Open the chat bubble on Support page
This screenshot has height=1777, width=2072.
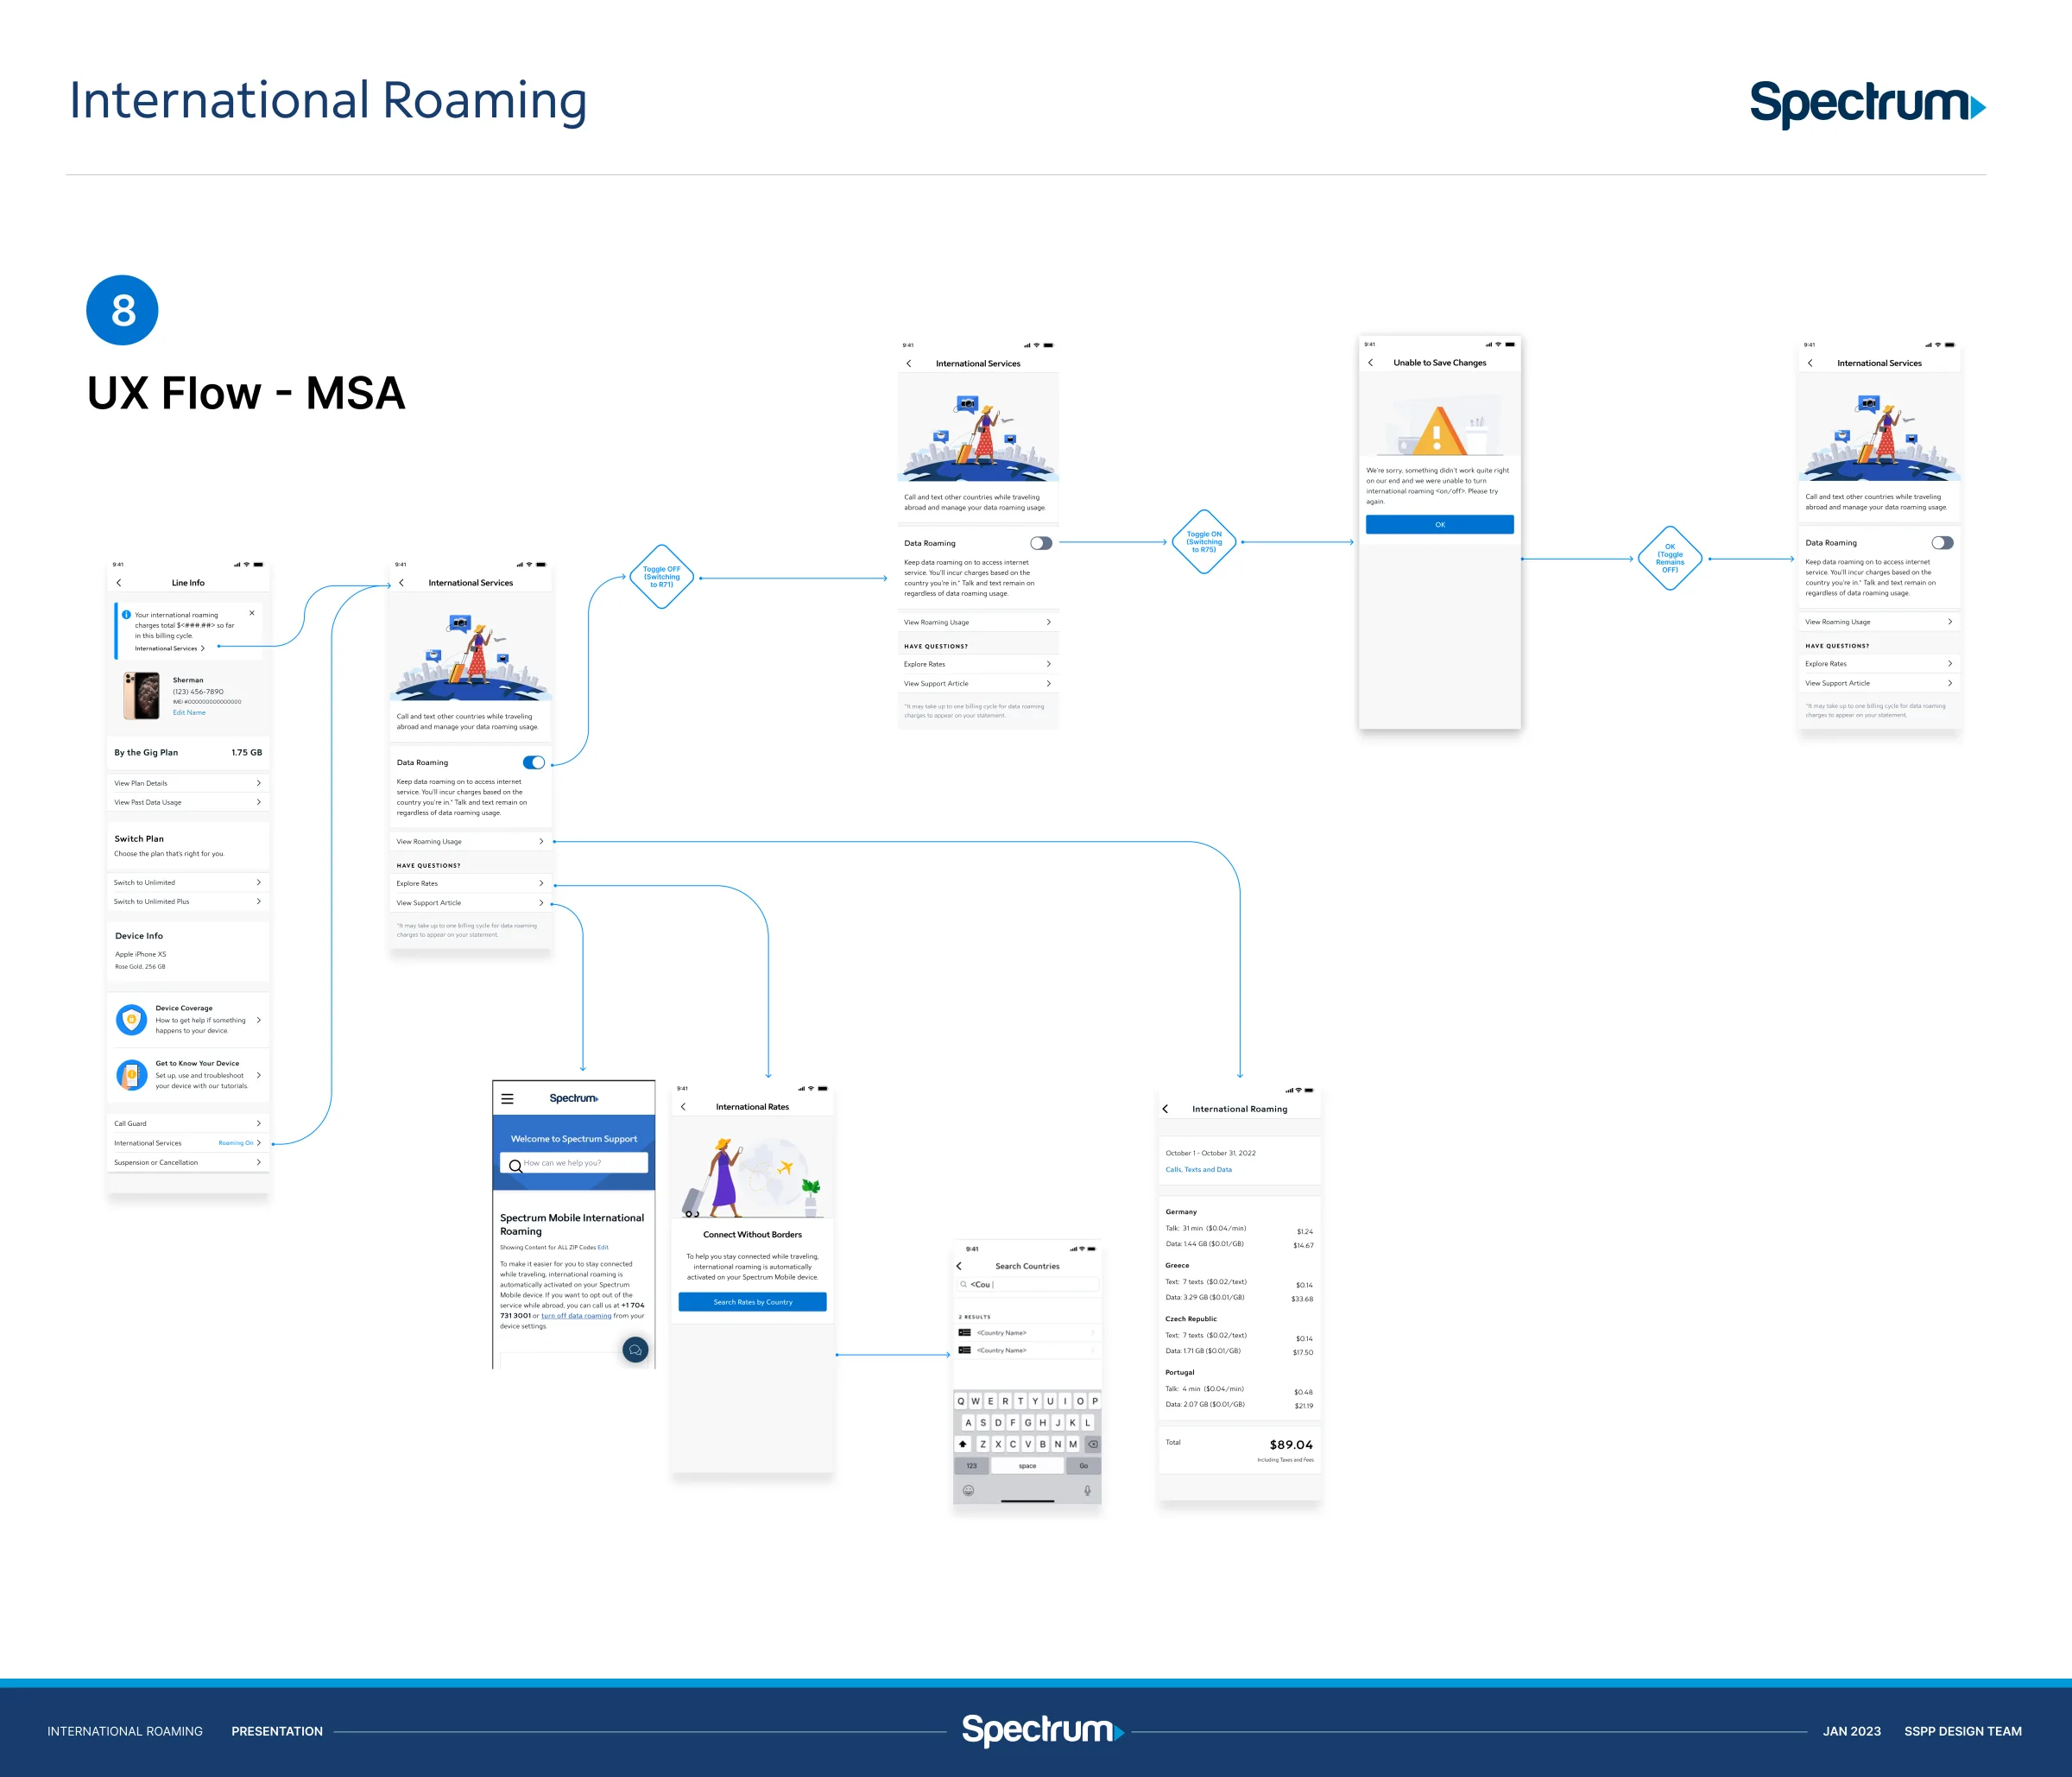tap(635, 1350)
